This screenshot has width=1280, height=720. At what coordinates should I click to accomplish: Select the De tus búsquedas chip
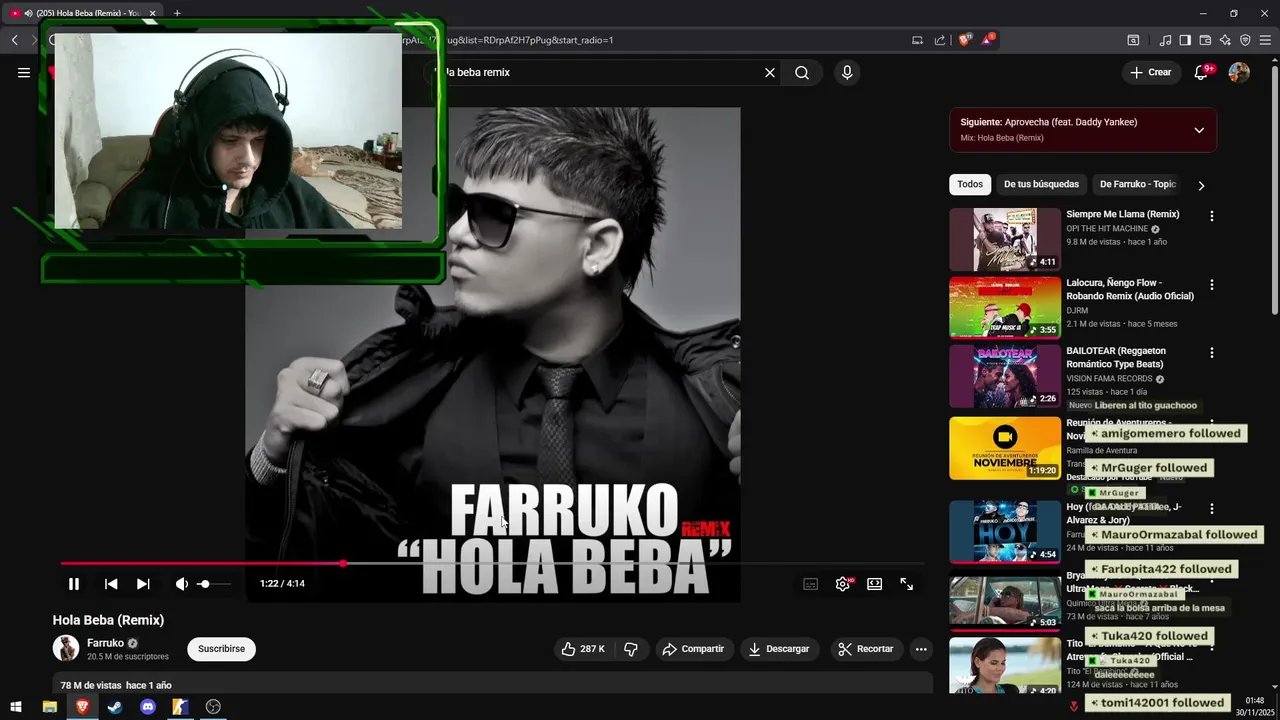coord(1041,184)
